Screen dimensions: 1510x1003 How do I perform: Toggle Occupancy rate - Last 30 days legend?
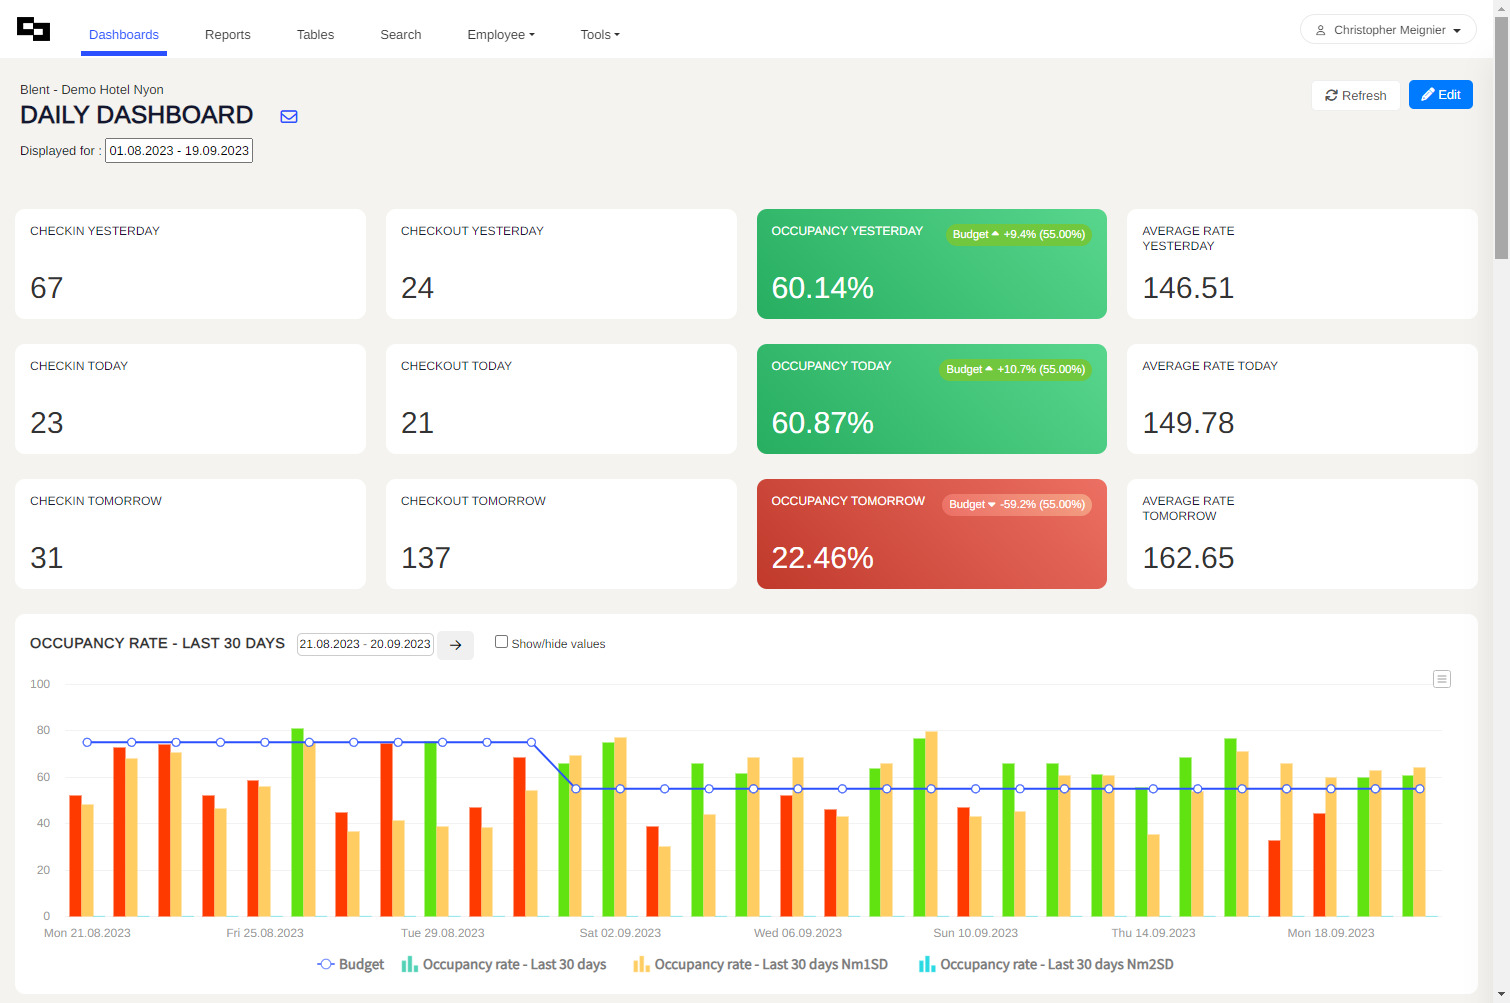pyautogui.click(x=504, y=965)
